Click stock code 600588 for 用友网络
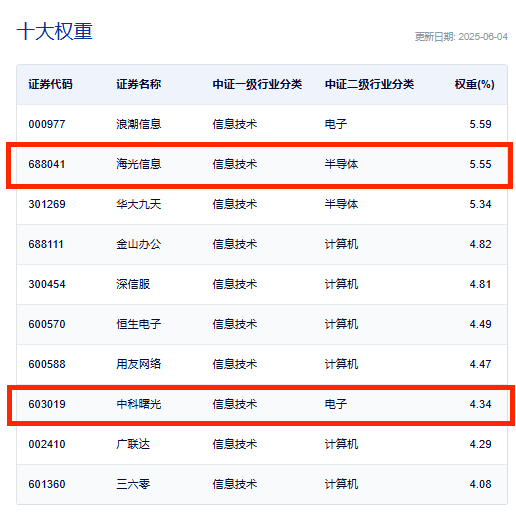Image resolution: width=516 pixels, height=520 pixels. pyautogui.click(x=47, y=364)
